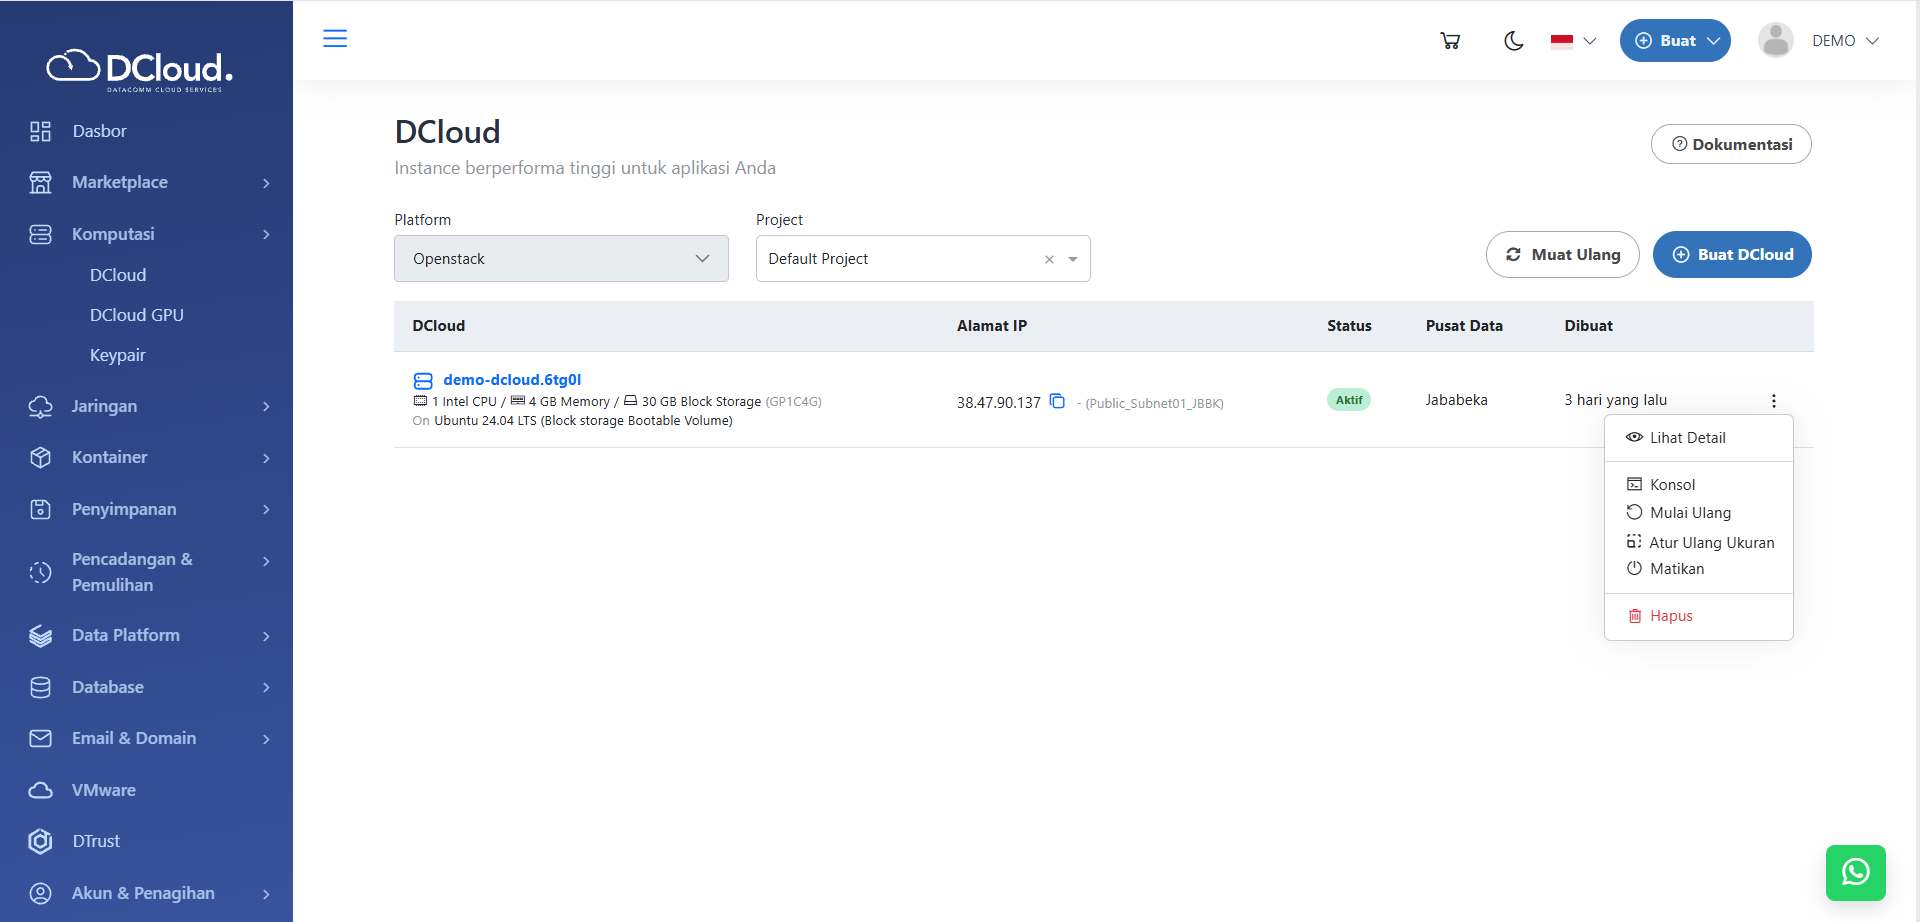Viewport: 1920px width, 922px height.
Task: Expand the Project dropdown arrow
Action: coord(1073,259)
